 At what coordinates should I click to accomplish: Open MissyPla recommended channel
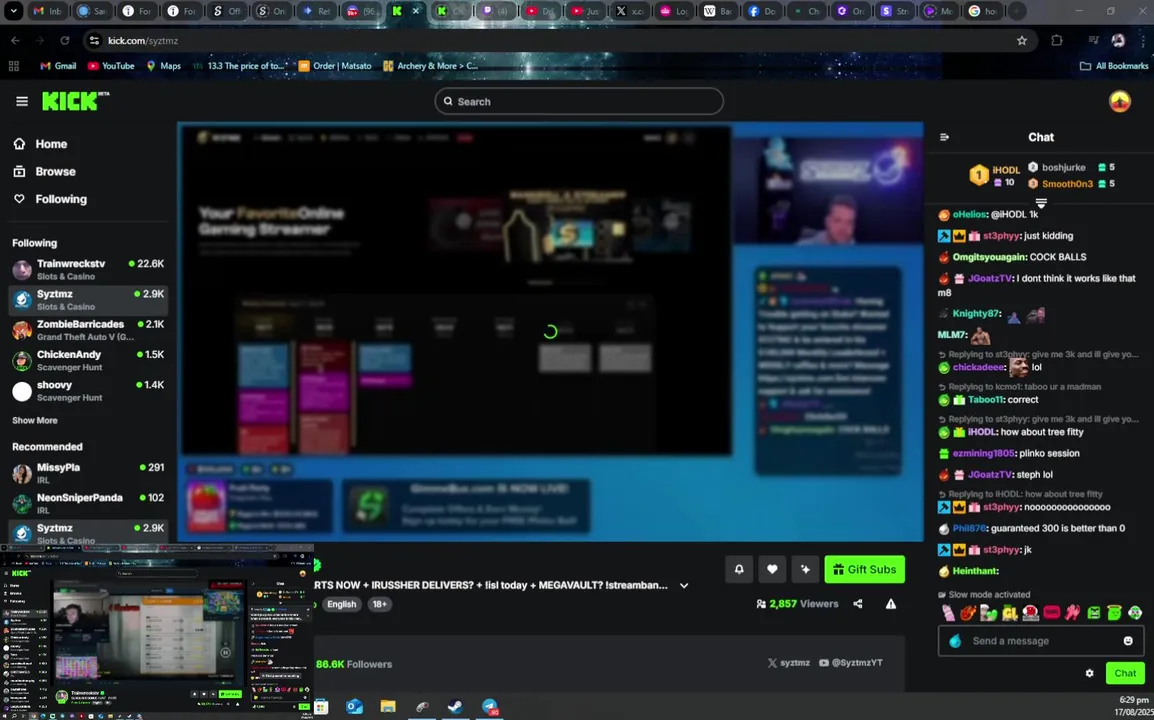[88, 473]
